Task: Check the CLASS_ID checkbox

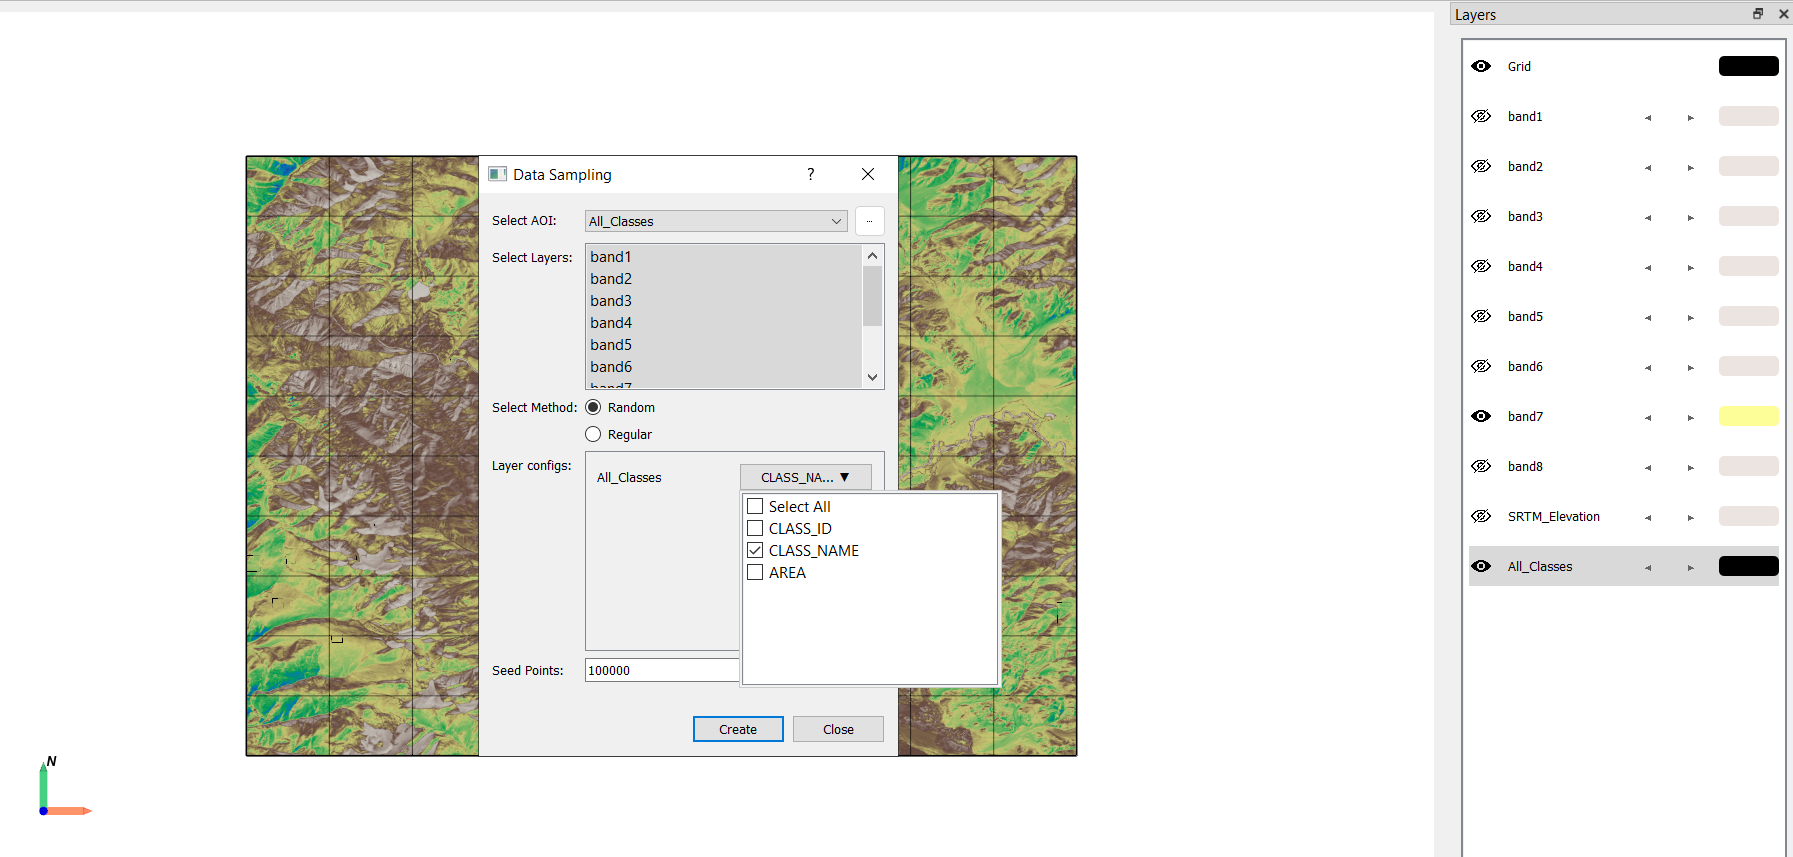Action: point(756,528)
